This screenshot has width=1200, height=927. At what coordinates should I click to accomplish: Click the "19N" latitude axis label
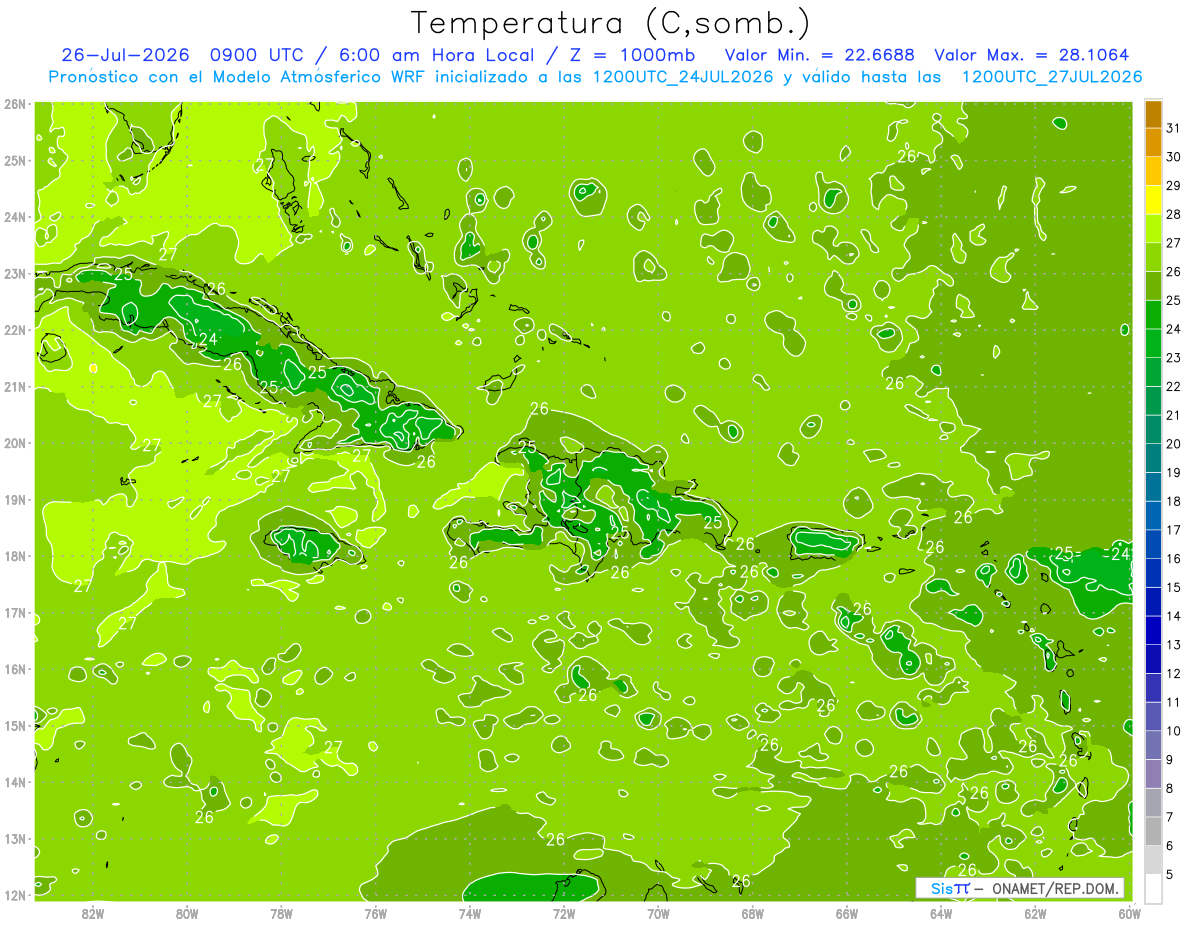click(15, 500)
